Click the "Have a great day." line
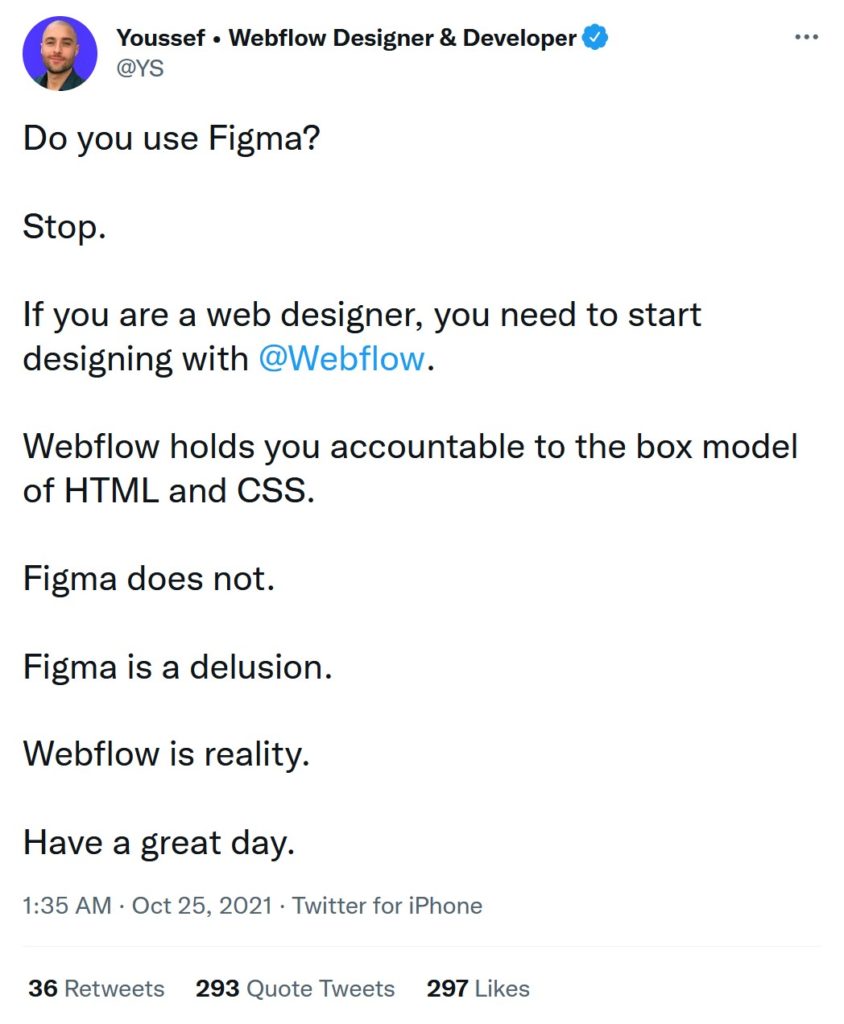The width and height of the screenshot is (844, 1024). (x=159, y=842)
